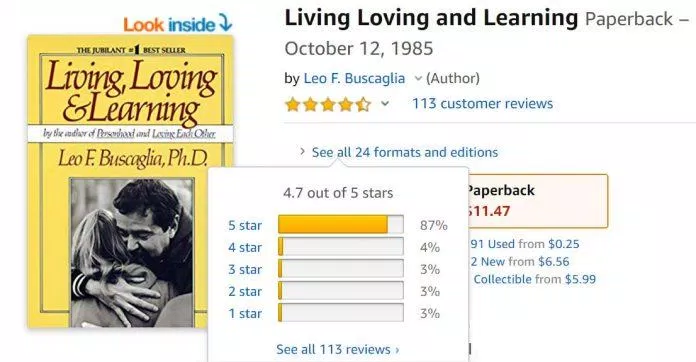The width and height of the screenshot is (696, 362).
Task: Filter reviews by 4 star link
Action: (x=245, y=248)
